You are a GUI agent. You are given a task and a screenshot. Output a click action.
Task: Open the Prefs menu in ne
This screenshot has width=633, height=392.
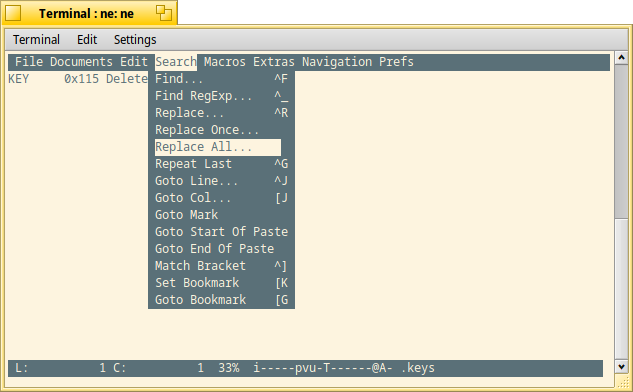coord(396,62)
